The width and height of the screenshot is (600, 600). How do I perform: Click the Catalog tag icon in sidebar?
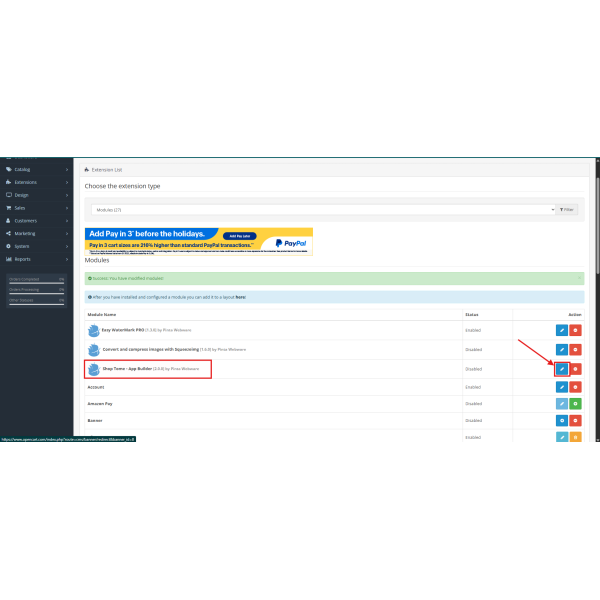8,169
